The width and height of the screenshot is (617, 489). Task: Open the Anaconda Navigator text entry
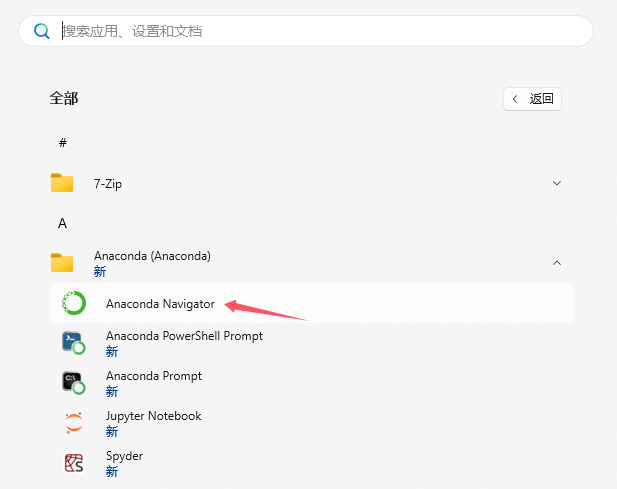click(x=160, y=304)
